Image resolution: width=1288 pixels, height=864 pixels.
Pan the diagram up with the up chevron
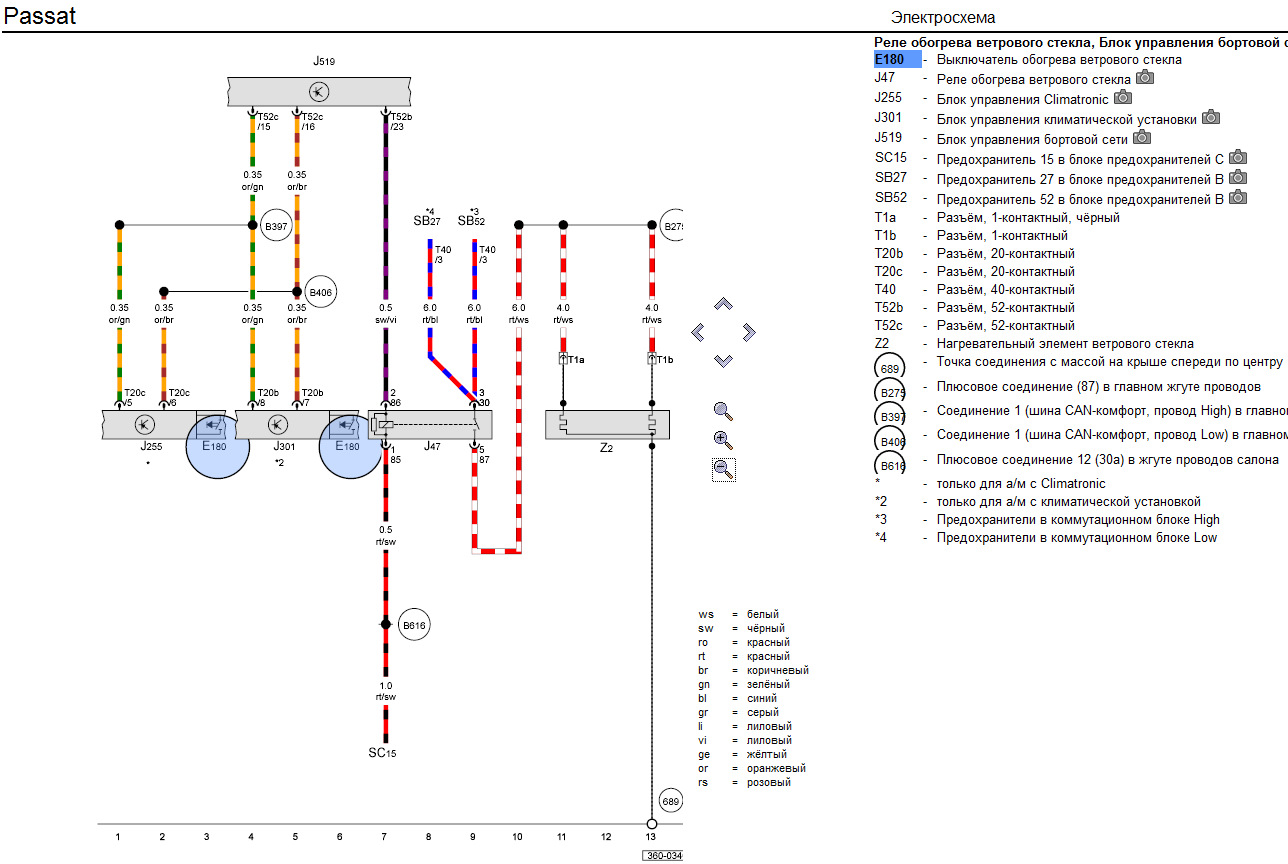click(x=724, y=303)
